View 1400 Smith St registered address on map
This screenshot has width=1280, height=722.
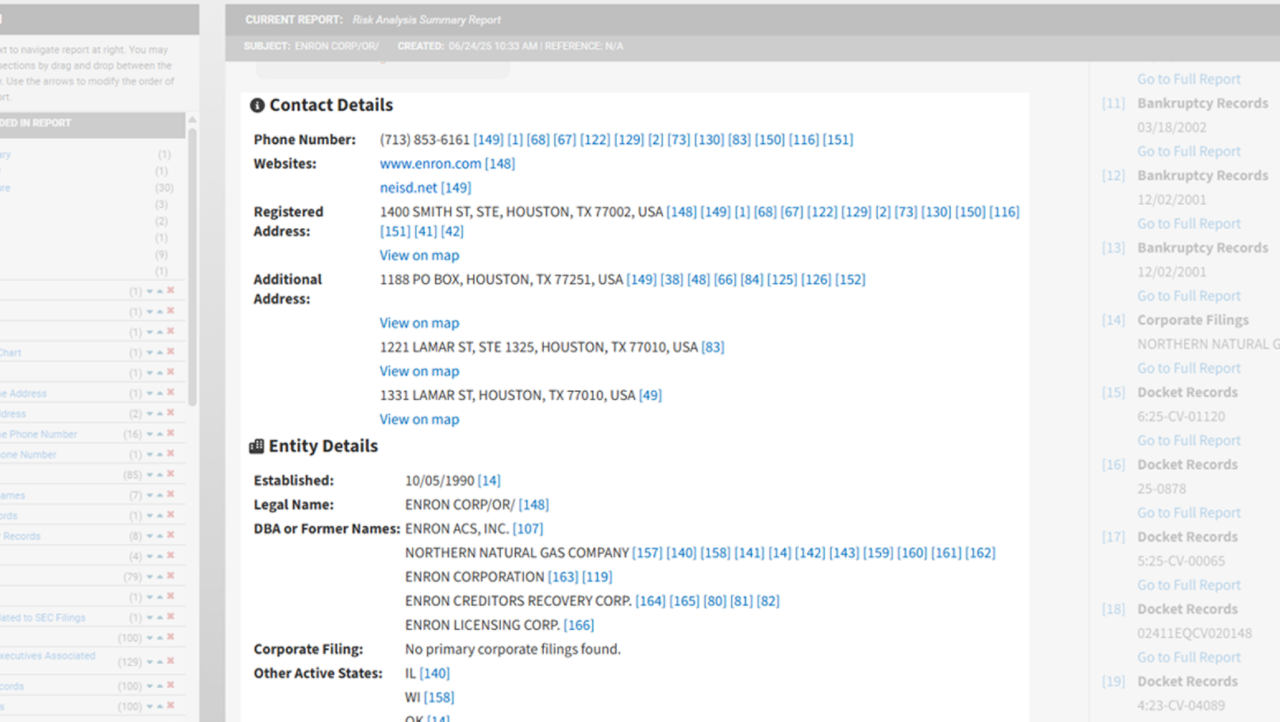coord(419,255)
